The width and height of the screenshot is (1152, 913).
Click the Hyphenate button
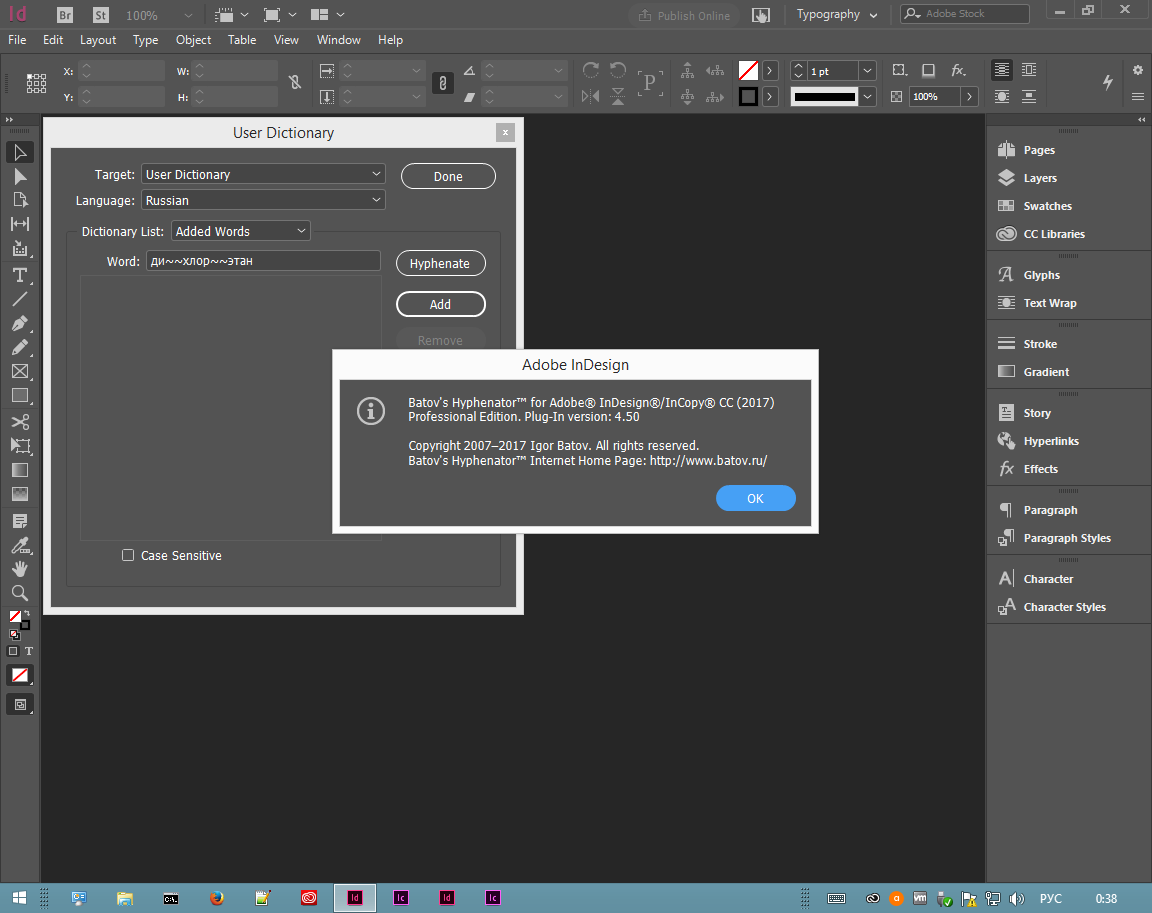pos(440,263)
